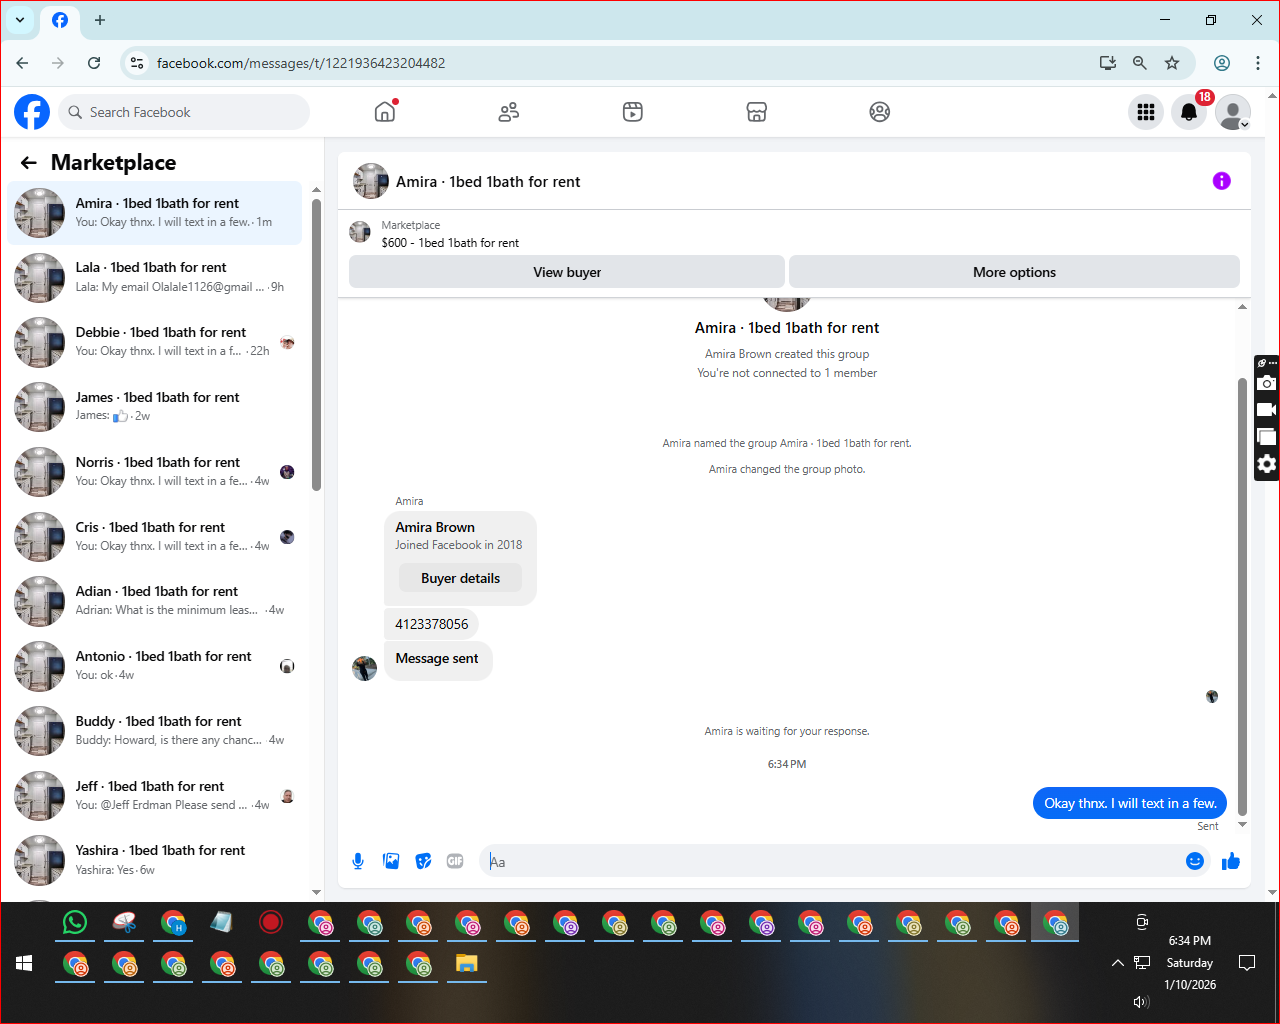Open Chrome profile icon in toolbar
This screenshot has height=1024, width=1280.
(1222, 63)
